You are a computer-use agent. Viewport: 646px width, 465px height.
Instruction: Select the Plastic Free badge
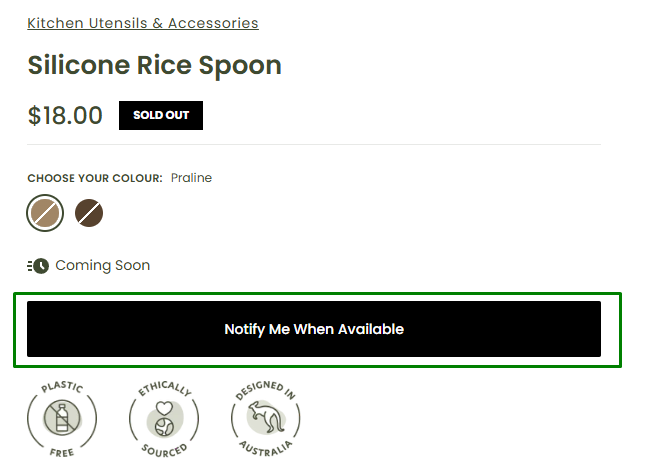[62, 419]
